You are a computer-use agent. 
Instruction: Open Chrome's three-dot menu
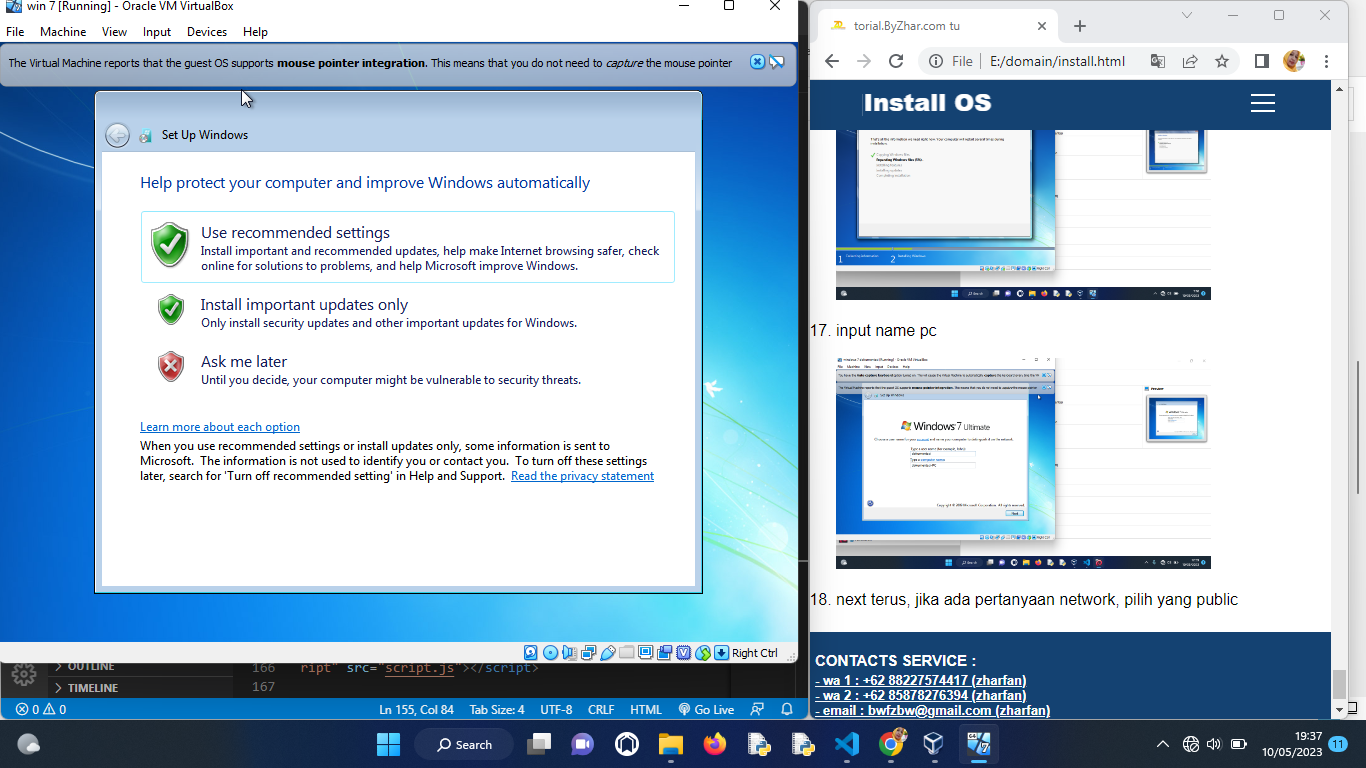pyautogui.click(x=1326, y=61)
